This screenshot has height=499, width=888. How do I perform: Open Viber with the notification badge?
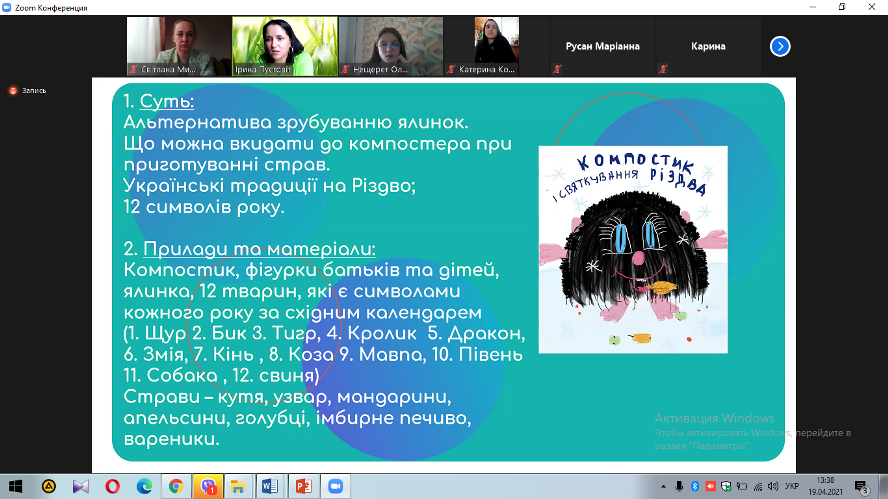(x=208, y=486)
